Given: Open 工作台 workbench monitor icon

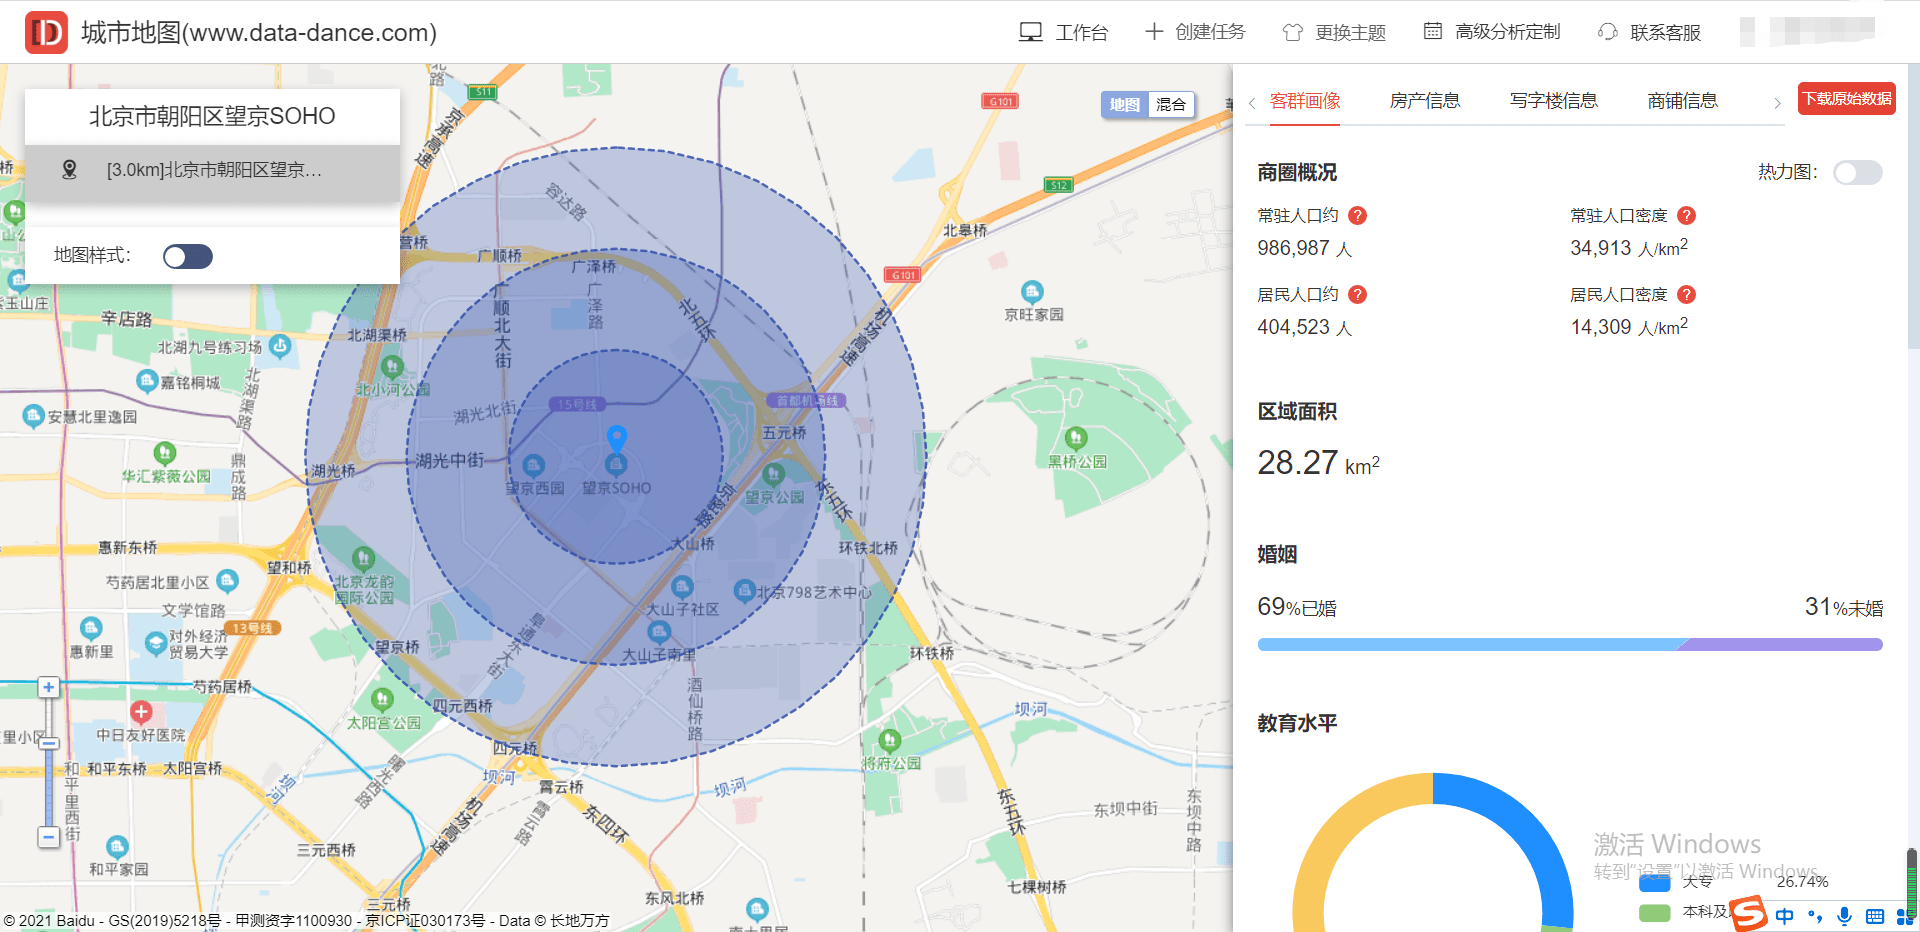Looking at the screenshot, I should point(1030,32).
